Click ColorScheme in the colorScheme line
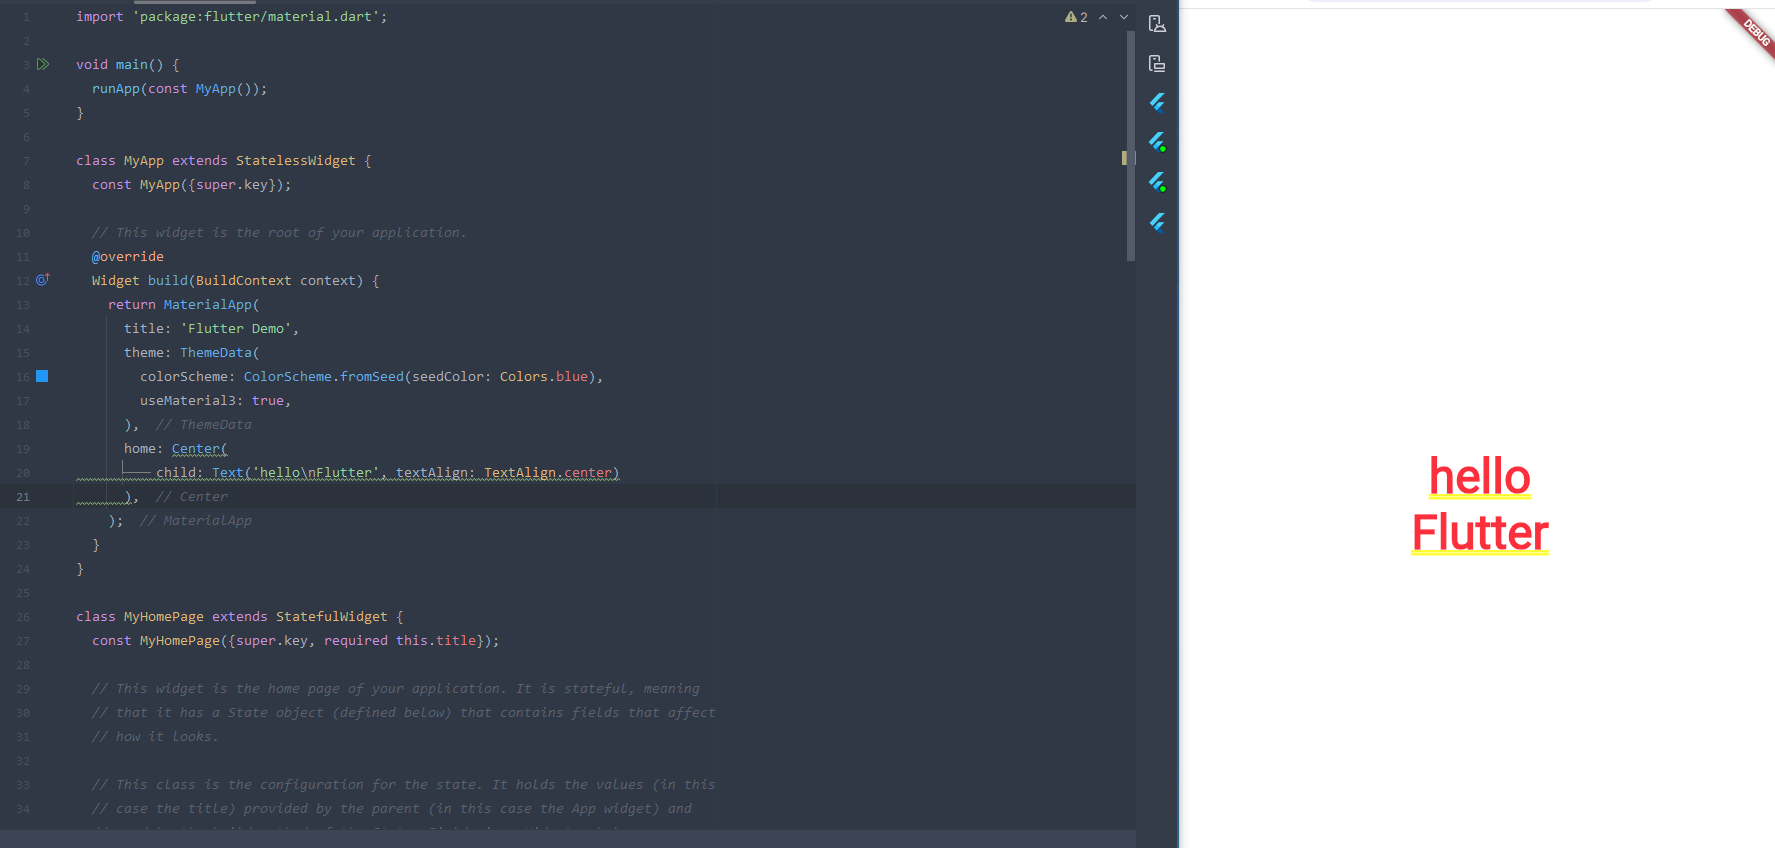The width and height of the screenshot is (1775, 848). click(x=287, y=377)
